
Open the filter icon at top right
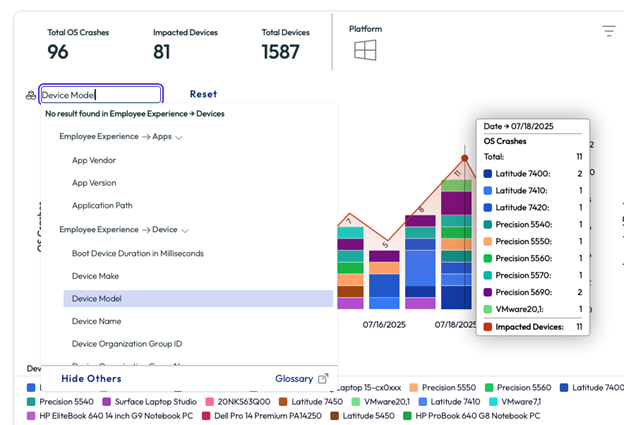pyautogui.click(x=608, y=31)
